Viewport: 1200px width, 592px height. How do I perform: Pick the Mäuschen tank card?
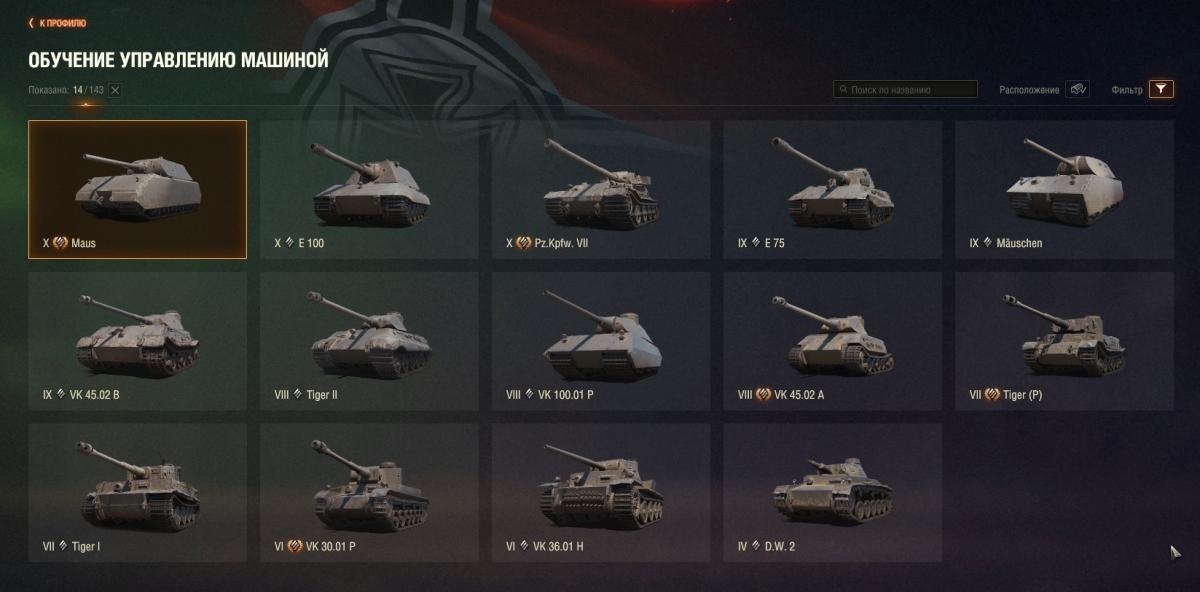click(1064, 190)
